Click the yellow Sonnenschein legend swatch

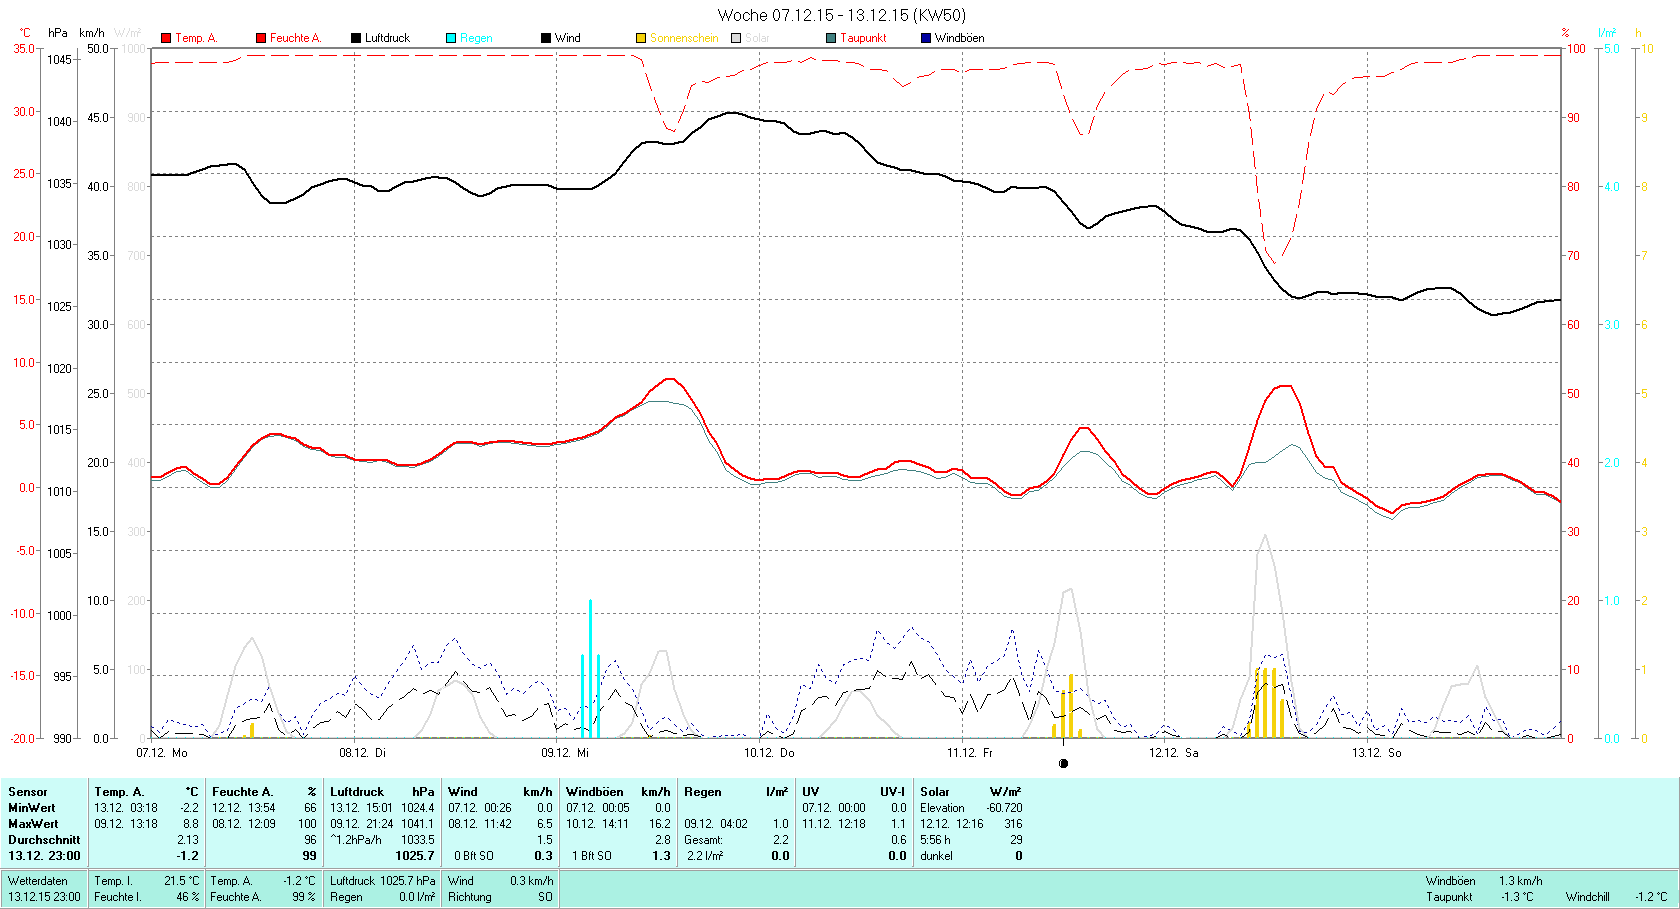[641, 38]
